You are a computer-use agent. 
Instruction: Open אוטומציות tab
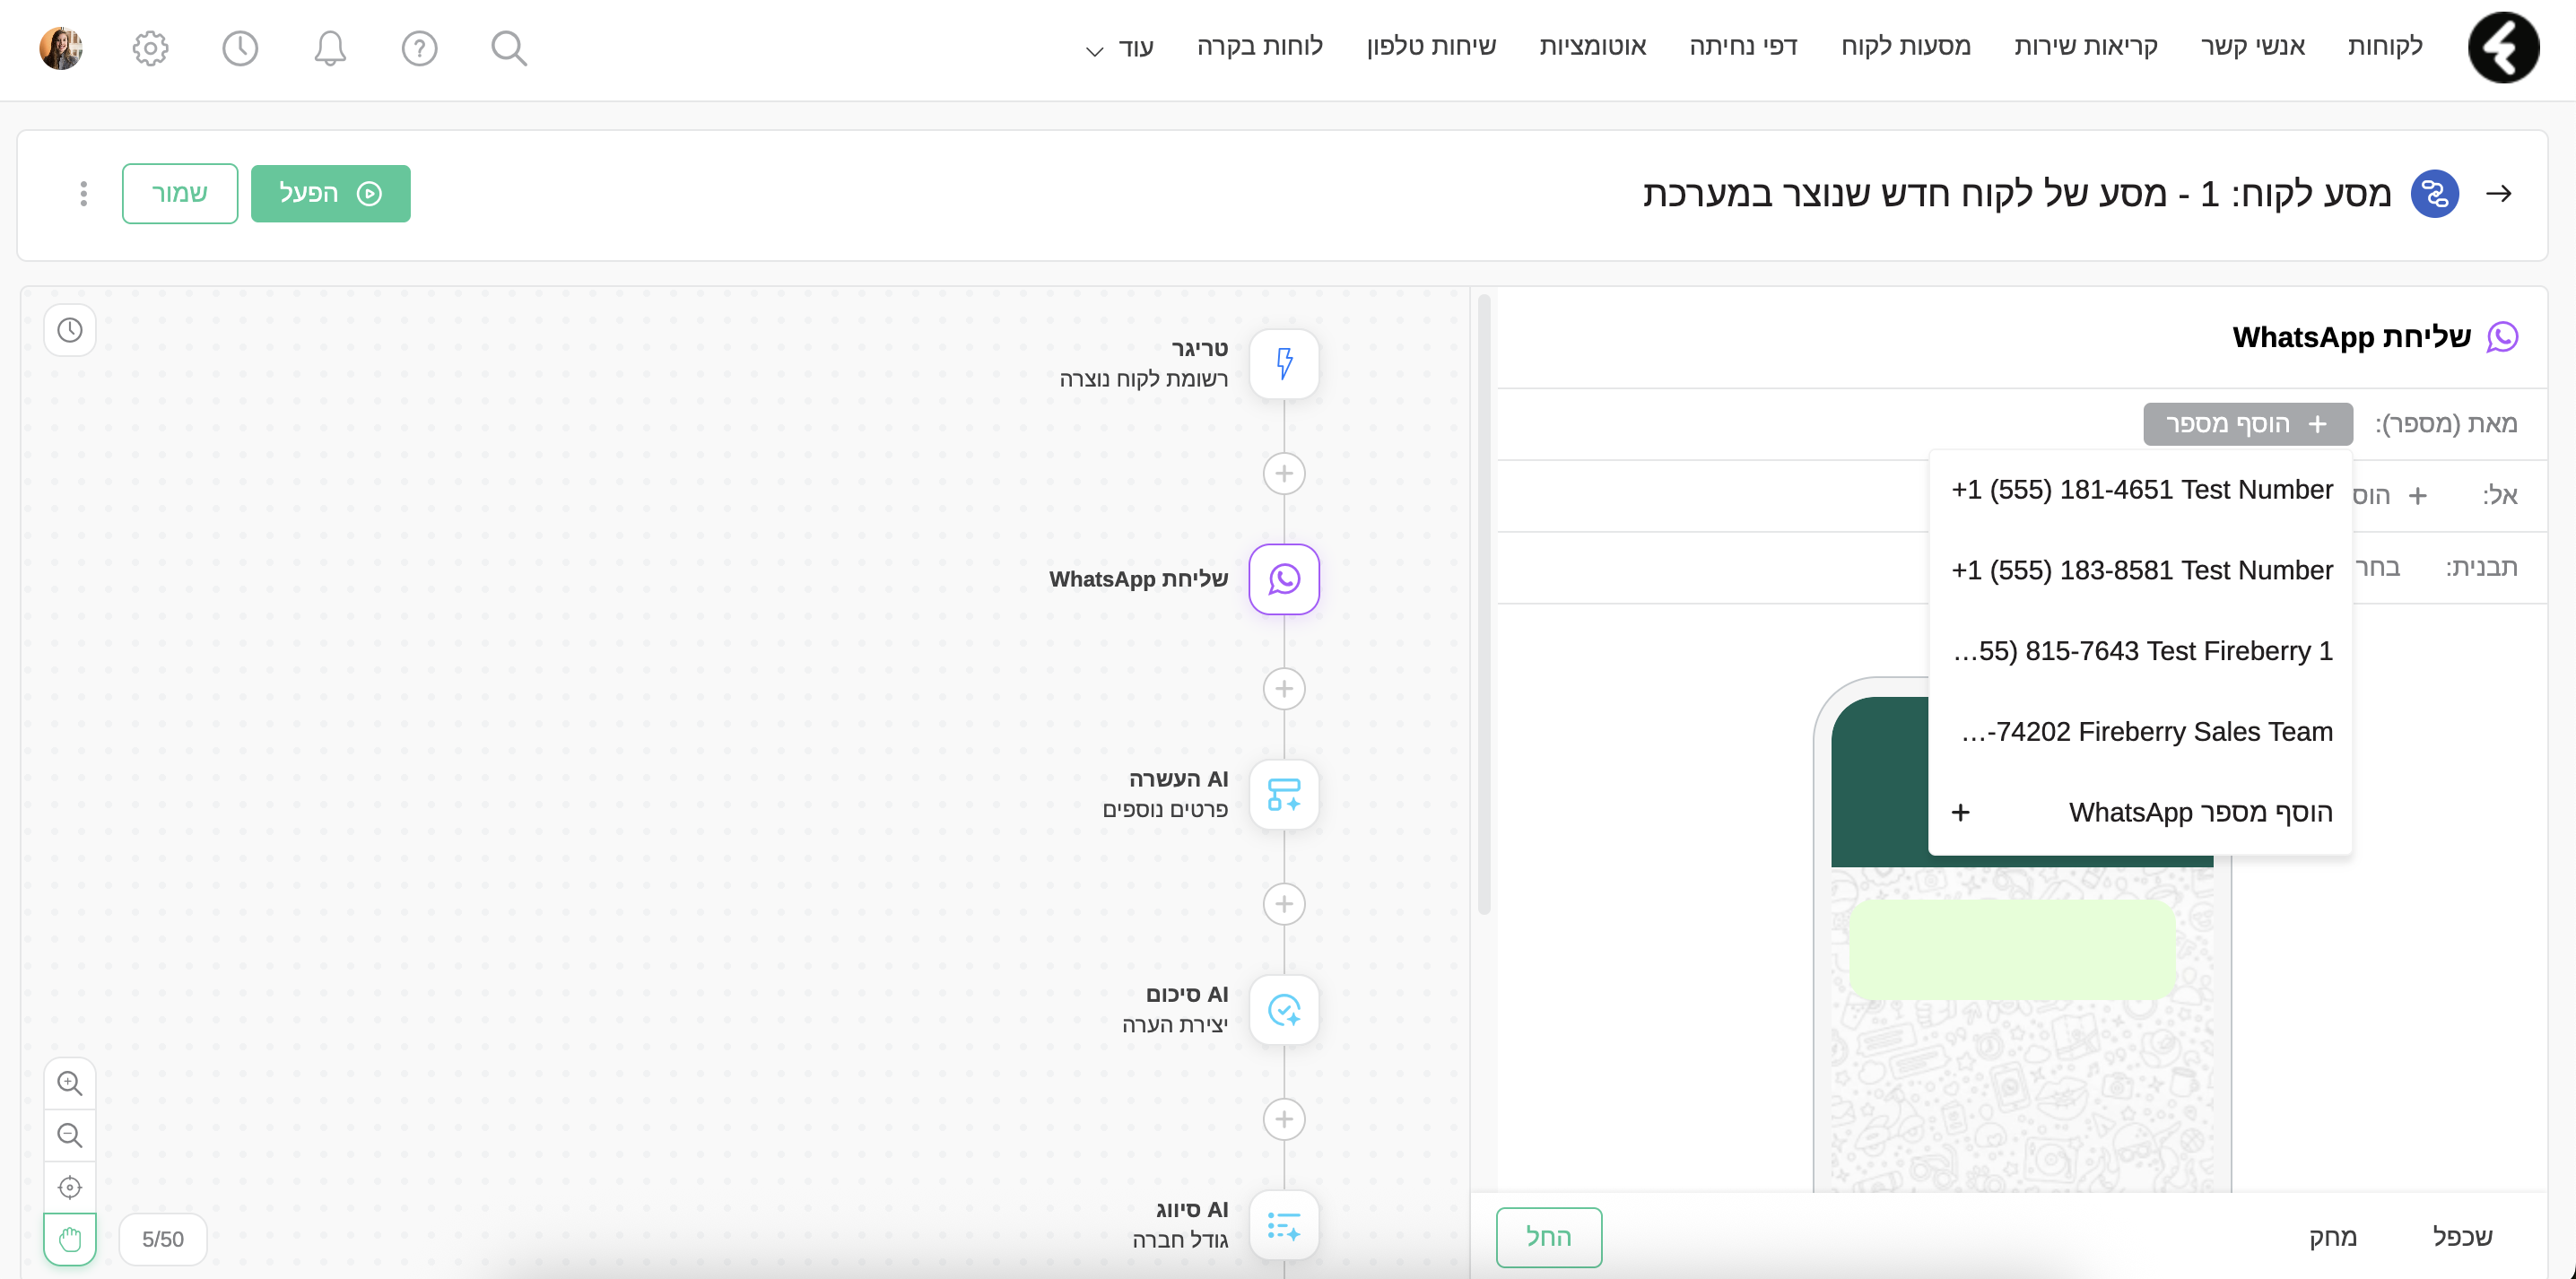[x=1593, y=46]
